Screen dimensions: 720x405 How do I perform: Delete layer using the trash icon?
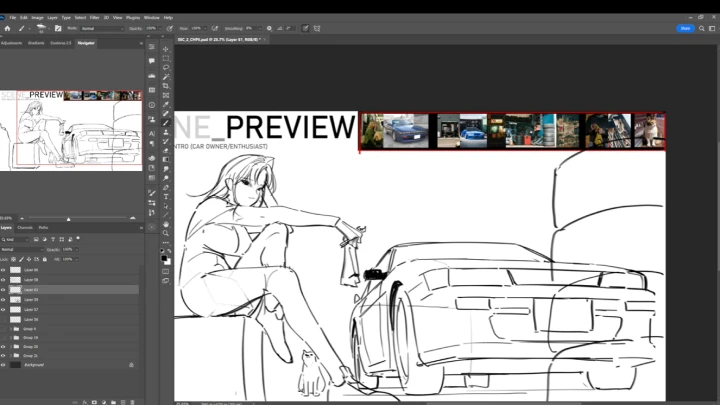(x=133, y=402)
